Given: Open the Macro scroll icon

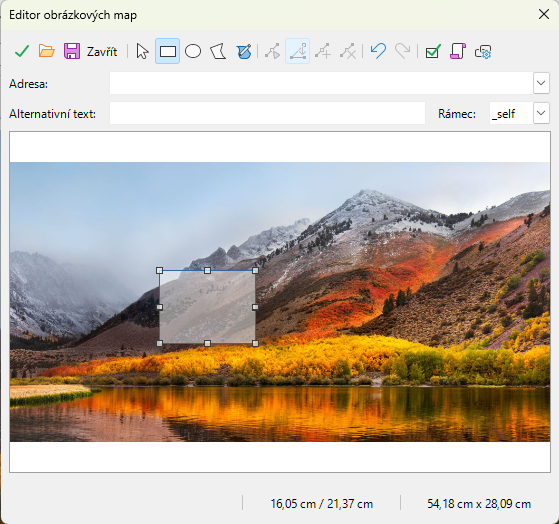Looking at the screenshot, I should click(x=458, y=51).
